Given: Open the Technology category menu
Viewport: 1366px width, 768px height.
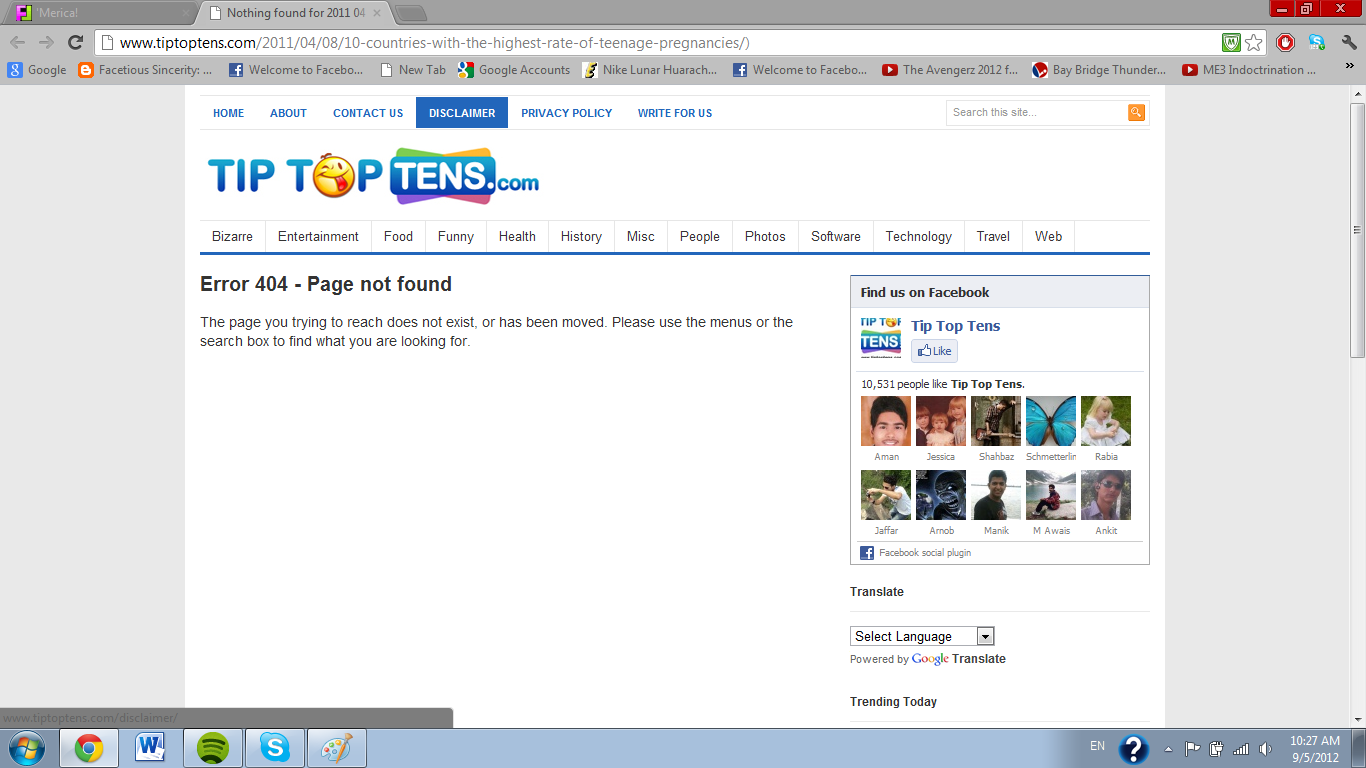Looking at the screenshot, I should (x=918, y=237).
